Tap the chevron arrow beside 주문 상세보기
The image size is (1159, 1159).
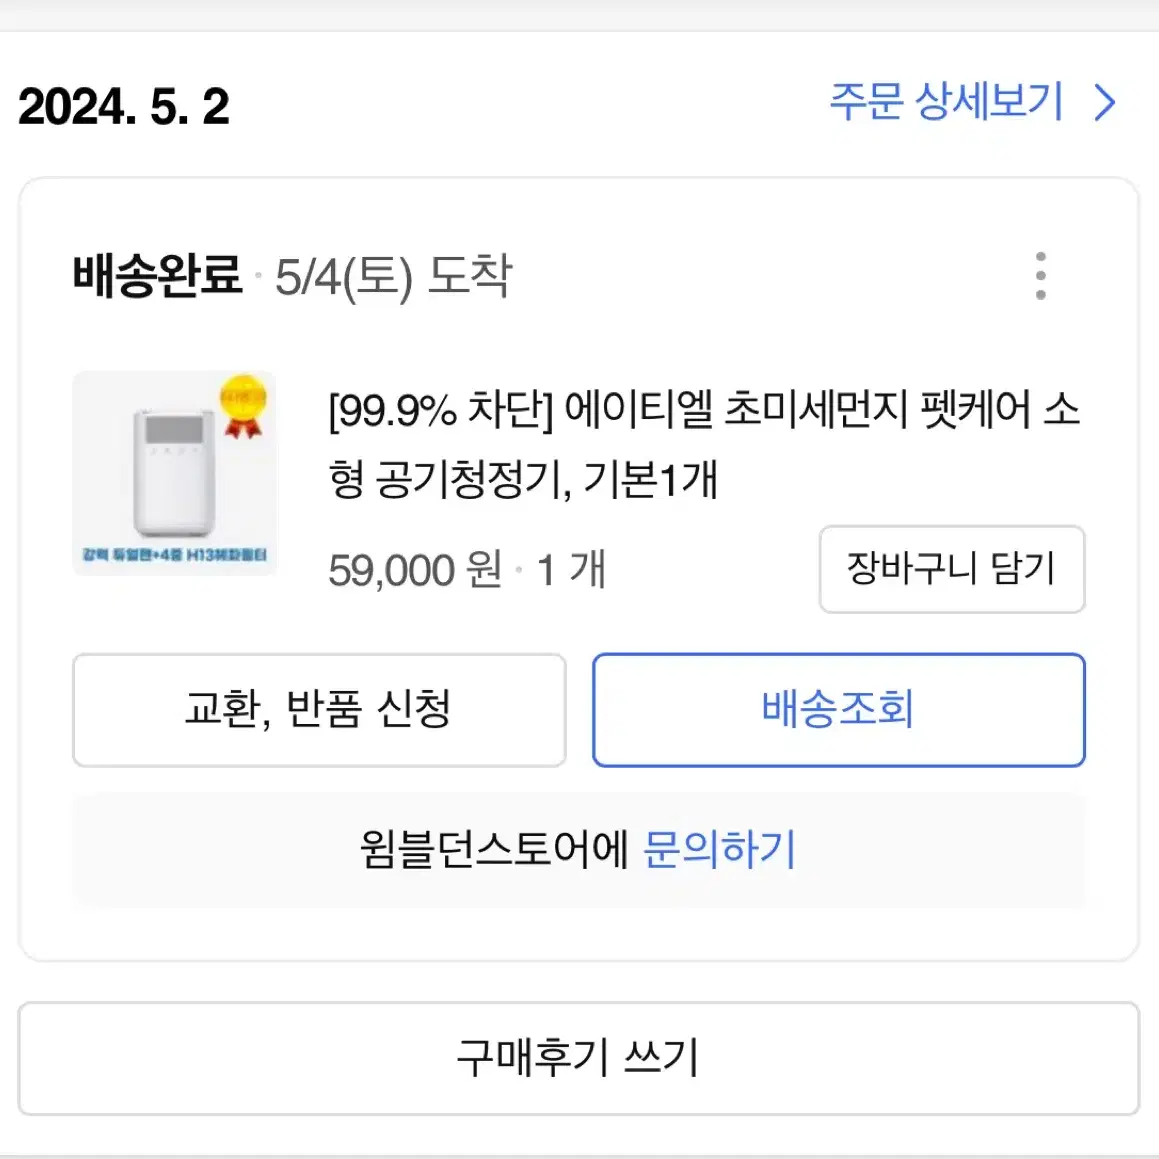pyautogui.click(x=1104, y=103)
